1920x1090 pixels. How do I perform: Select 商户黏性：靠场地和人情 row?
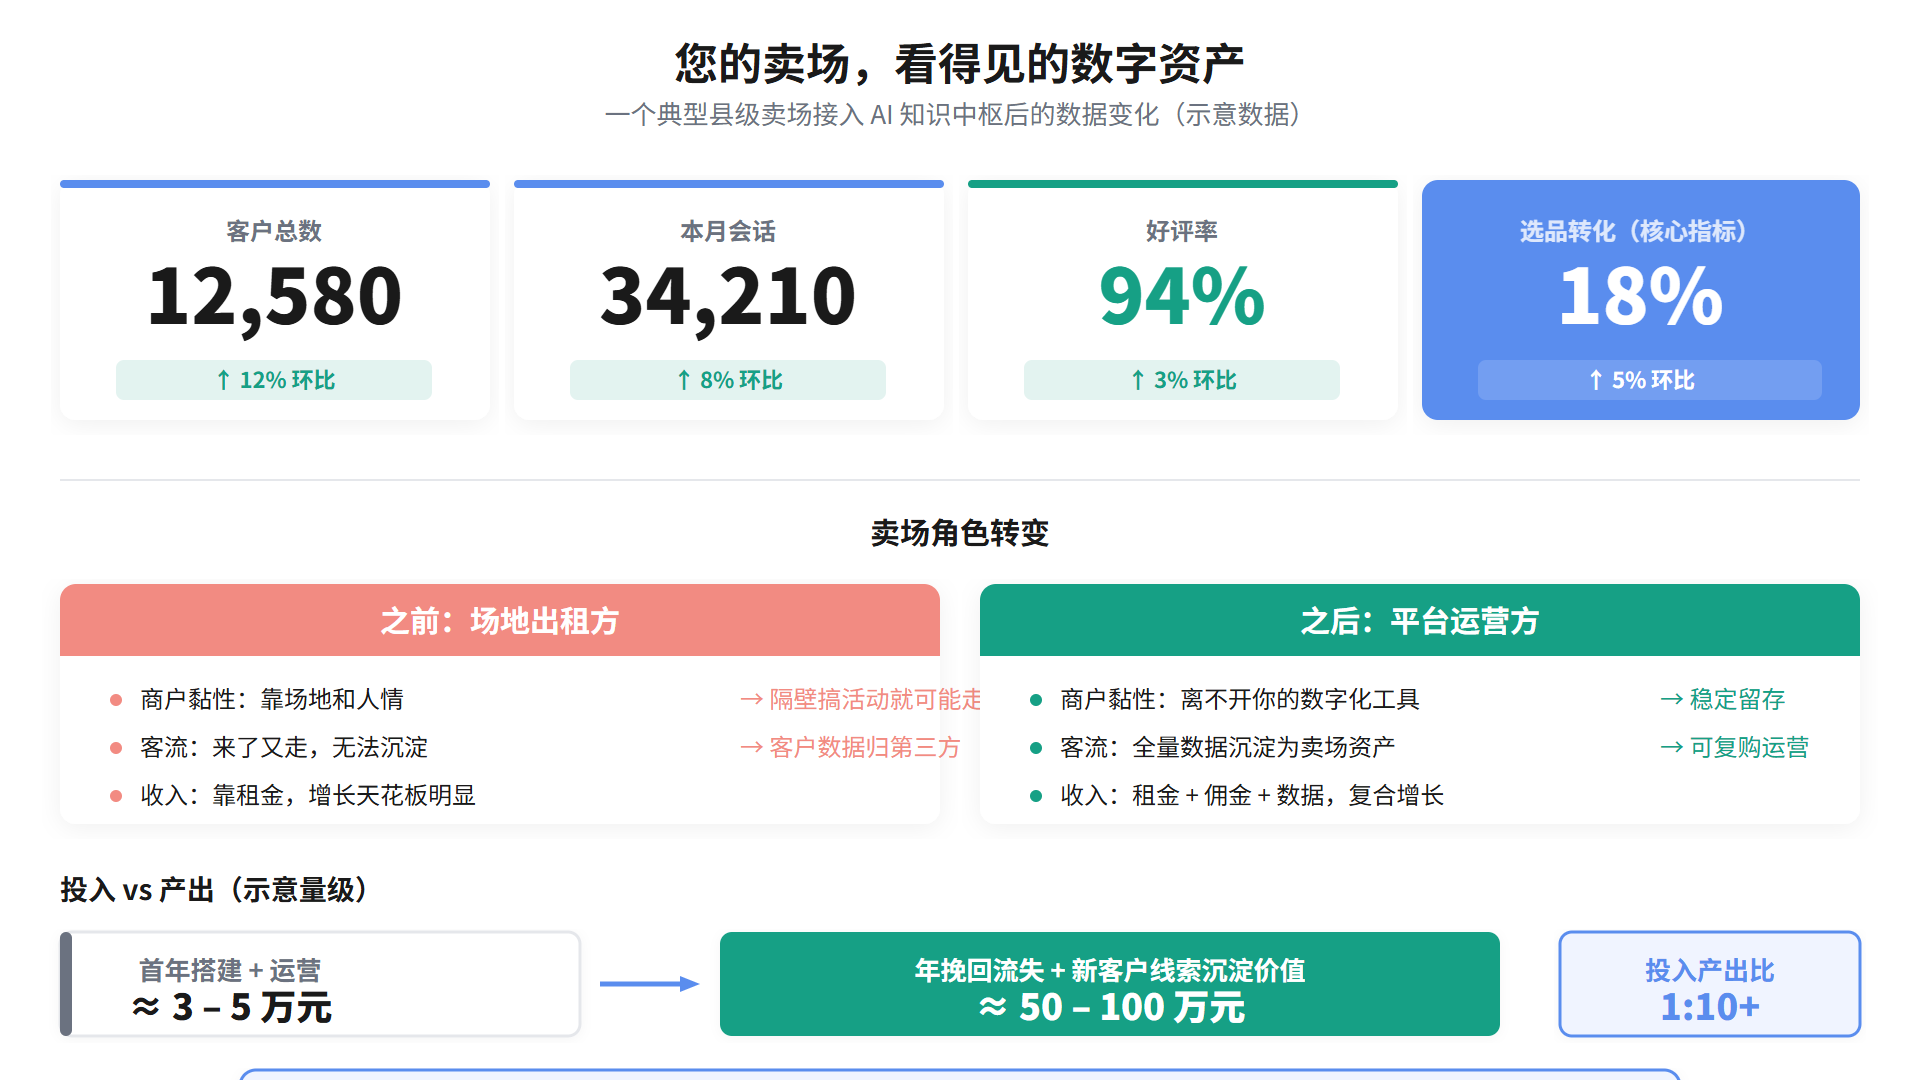tap(272, 699)
